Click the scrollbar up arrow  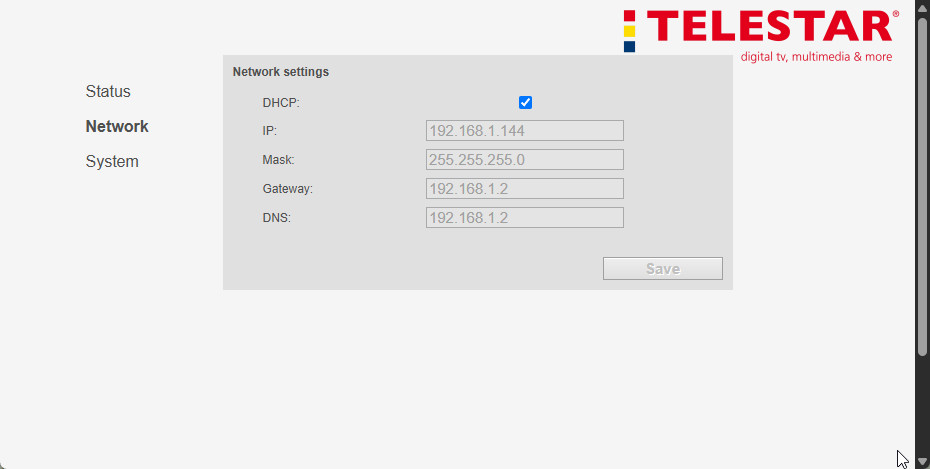[x=922, y=8]
